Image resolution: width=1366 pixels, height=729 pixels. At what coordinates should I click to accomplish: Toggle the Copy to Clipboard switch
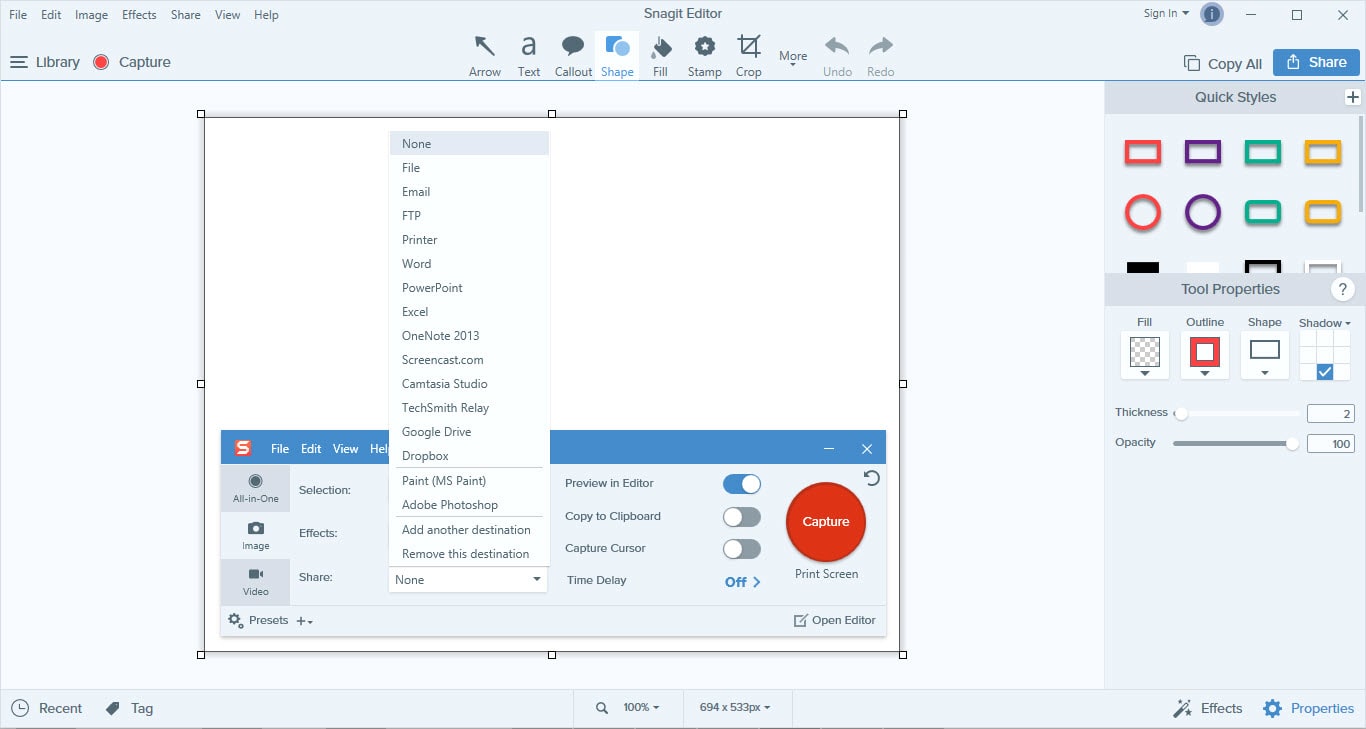click(x=742, y=517)
